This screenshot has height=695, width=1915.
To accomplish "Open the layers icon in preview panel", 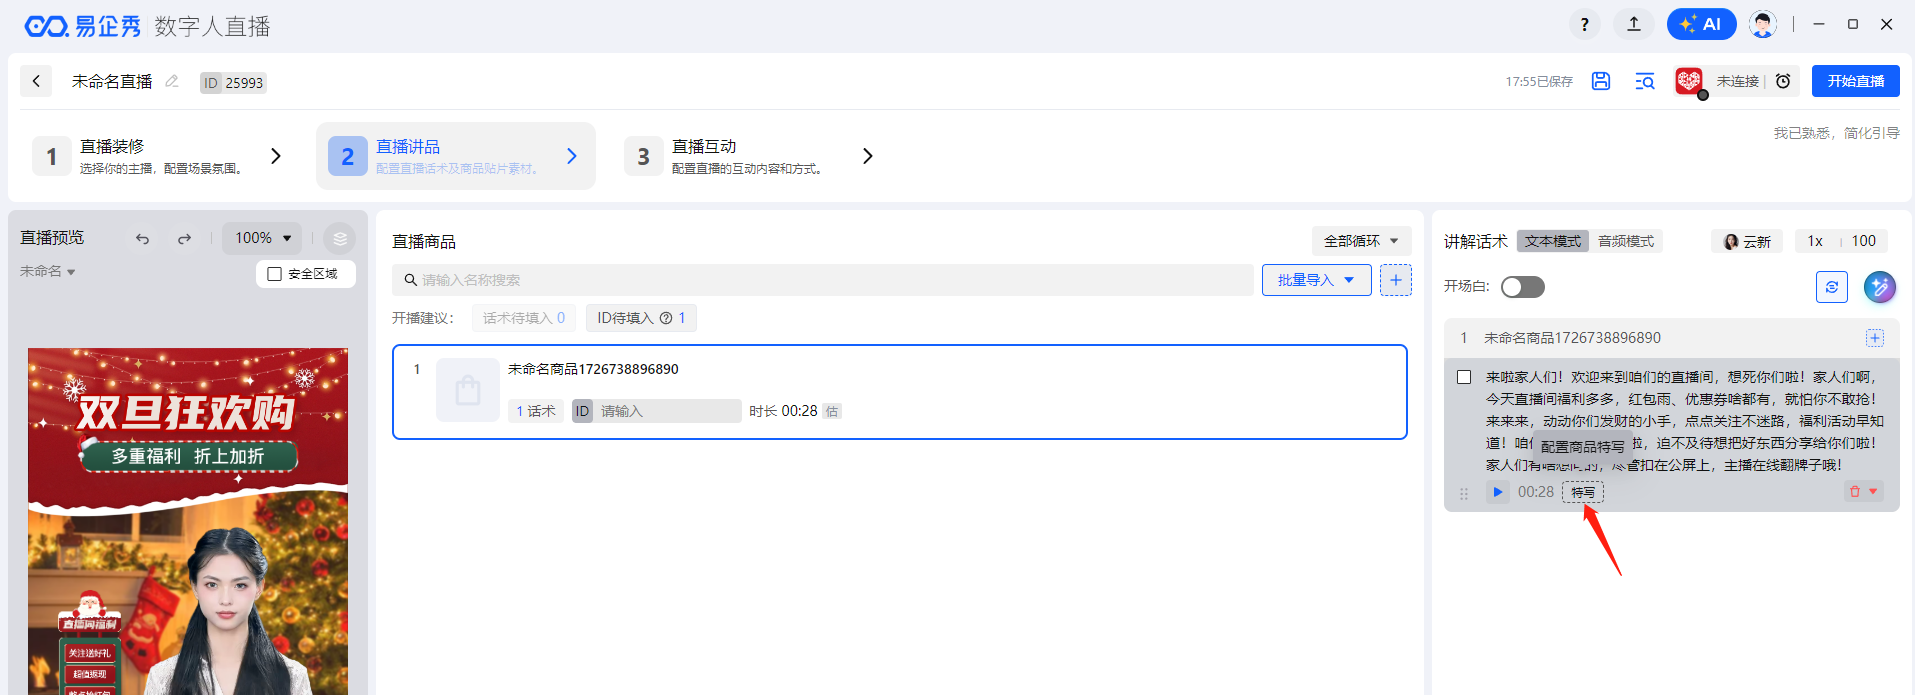I will click(x=340, y=239).
